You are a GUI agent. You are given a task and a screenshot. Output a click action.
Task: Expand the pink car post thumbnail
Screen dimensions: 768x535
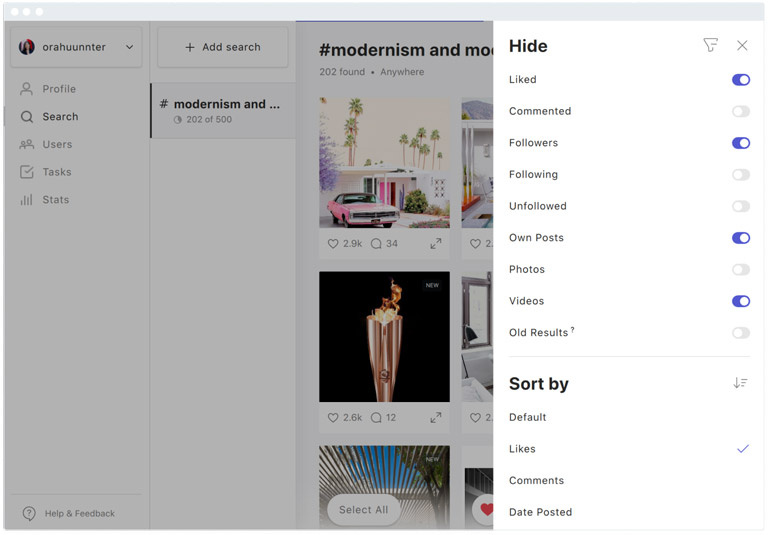(436, 243)
